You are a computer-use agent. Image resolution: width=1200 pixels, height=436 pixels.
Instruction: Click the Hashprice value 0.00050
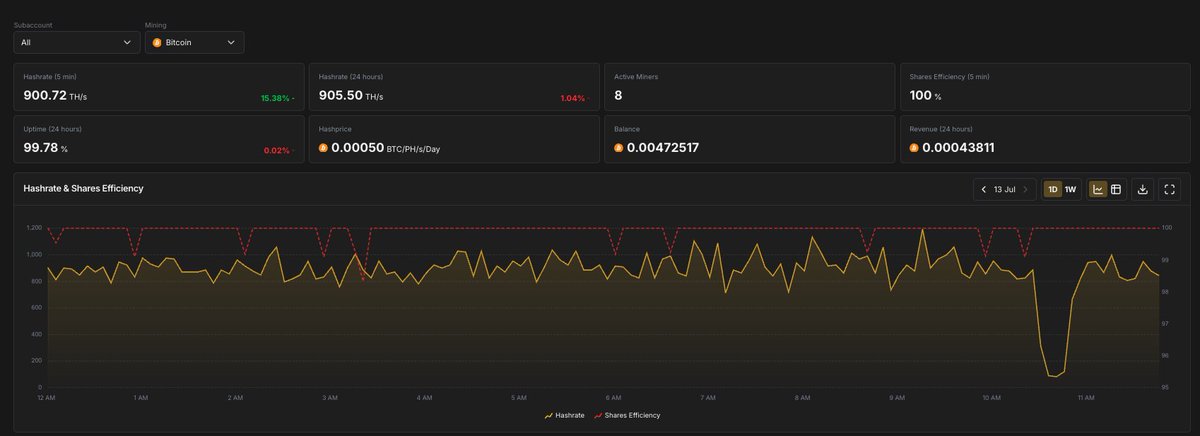pos(358,147)
